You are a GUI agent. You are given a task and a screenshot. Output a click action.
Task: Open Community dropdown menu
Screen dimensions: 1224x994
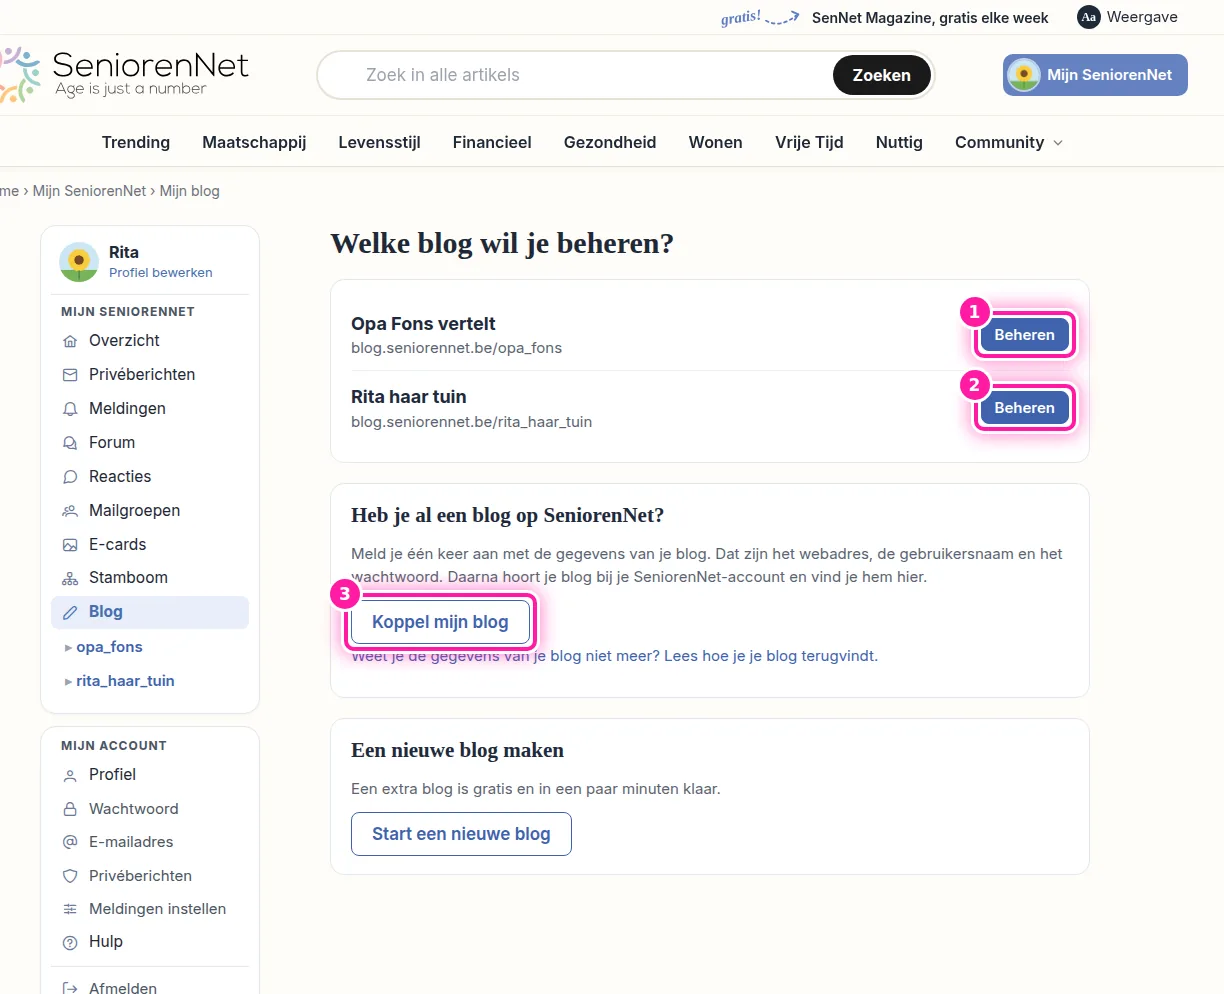tap(1008, 142)
